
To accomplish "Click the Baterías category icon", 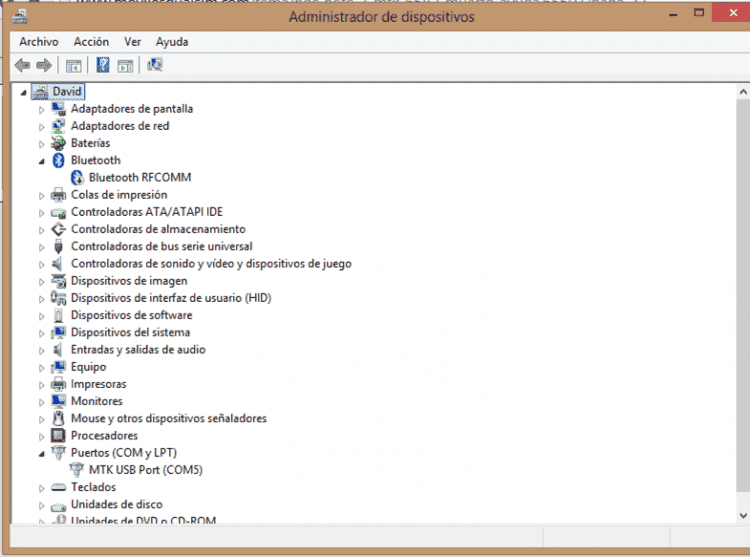I will point(58,143).
